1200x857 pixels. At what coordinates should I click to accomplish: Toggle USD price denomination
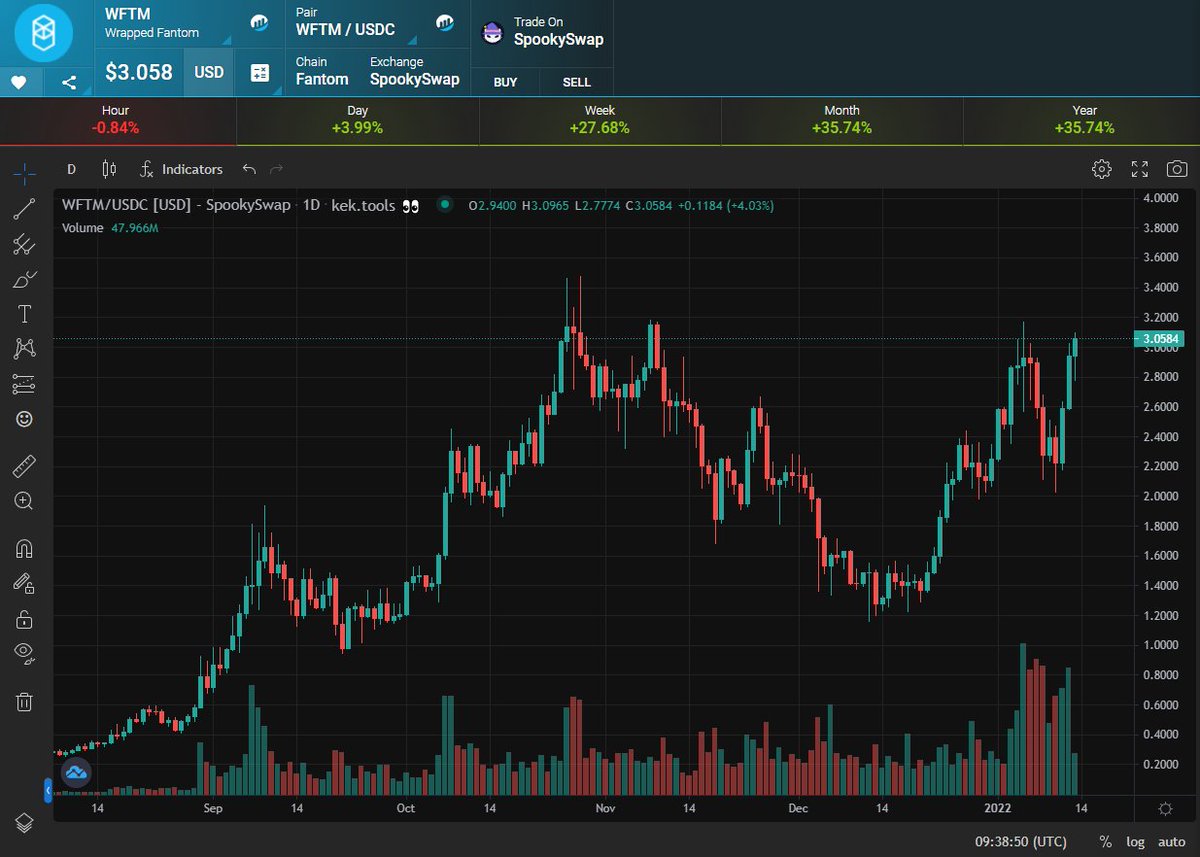(x=209, y=72)
